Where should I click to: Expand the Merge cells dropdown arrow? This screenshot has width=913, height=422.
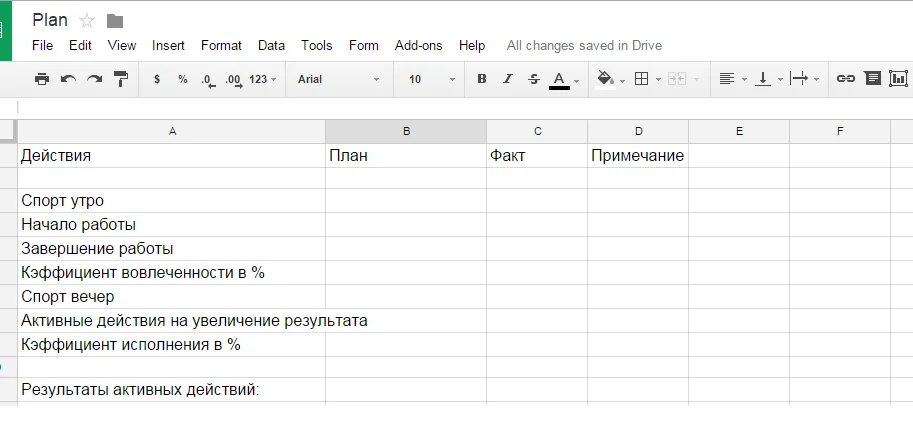(696, 80)
